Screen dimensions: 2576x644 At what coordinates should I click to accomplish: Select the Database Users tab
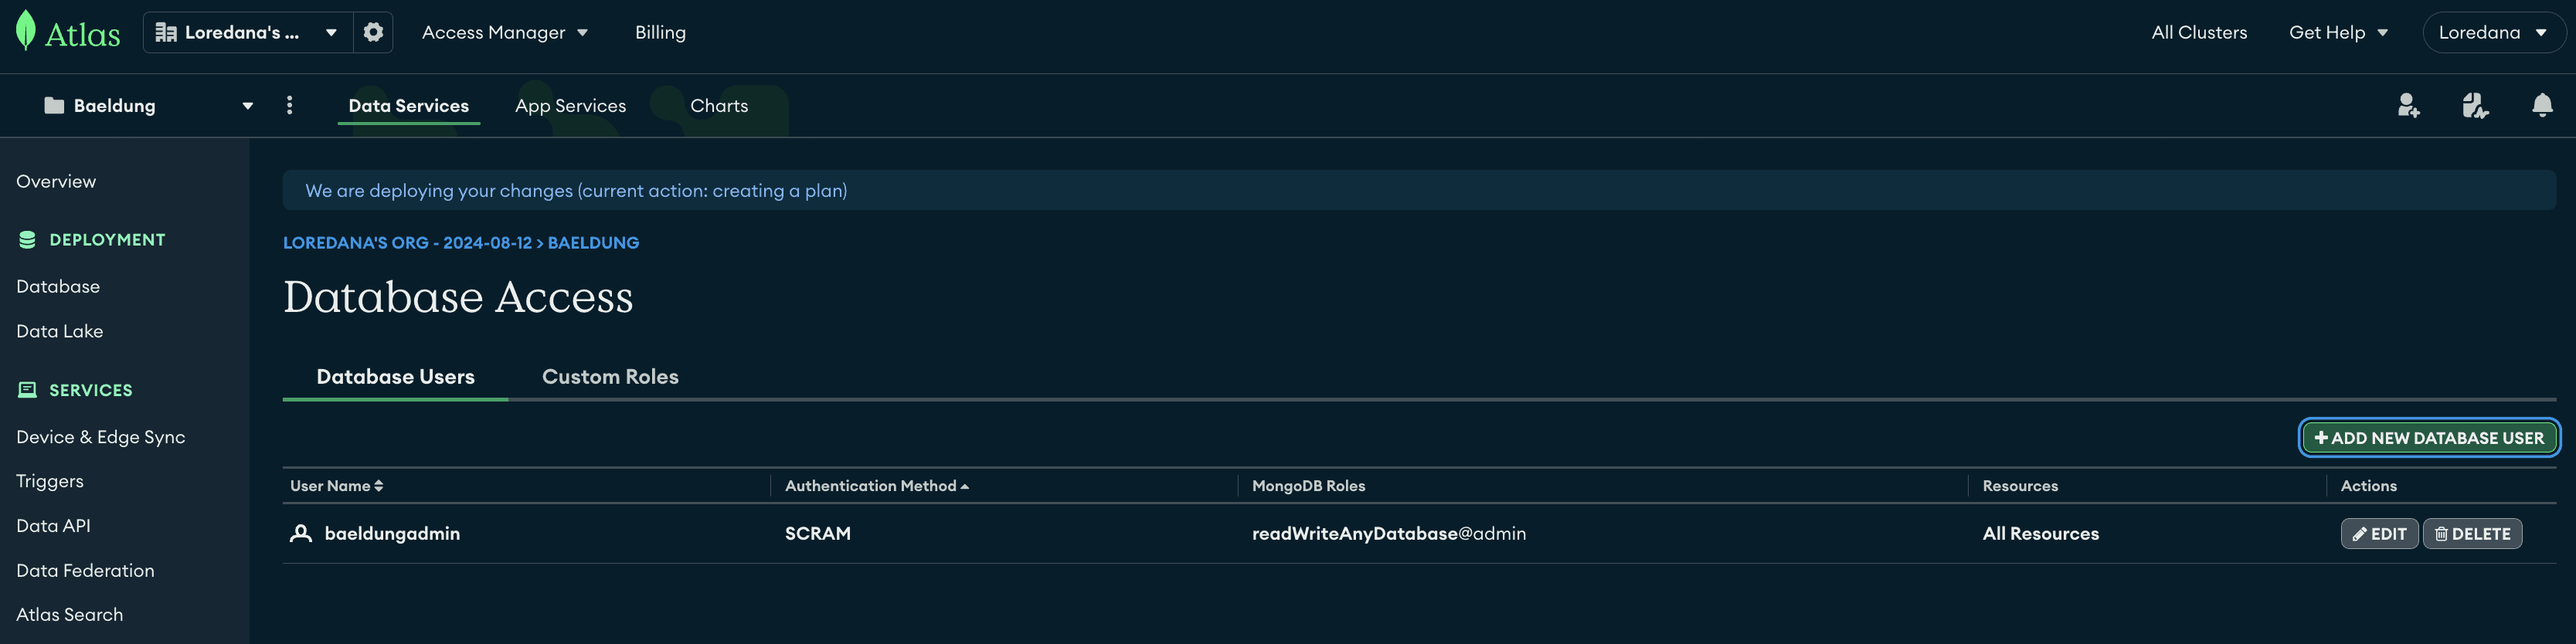click(x=395, y=377)
